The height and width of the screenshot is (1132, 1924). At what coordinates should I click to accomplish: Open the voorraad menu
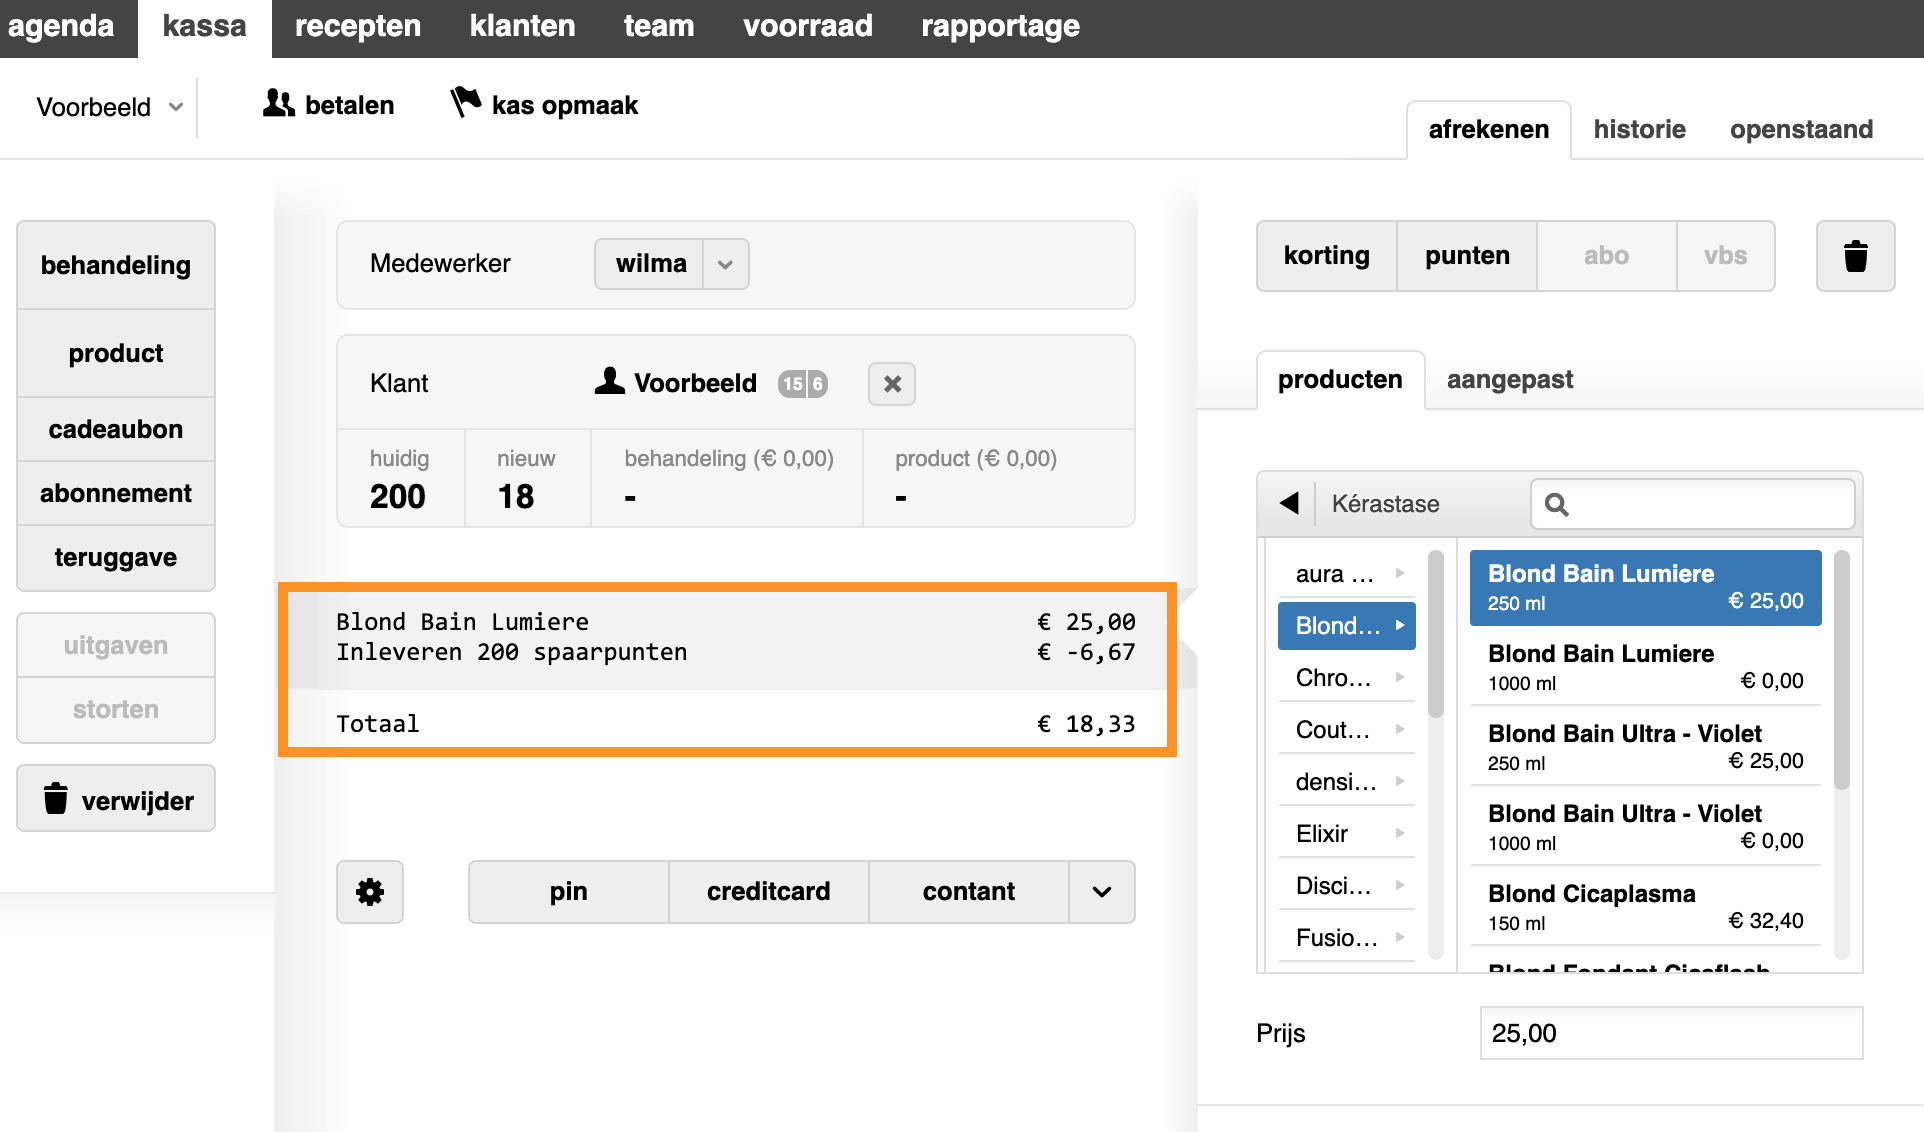click(x=808, y=26)
